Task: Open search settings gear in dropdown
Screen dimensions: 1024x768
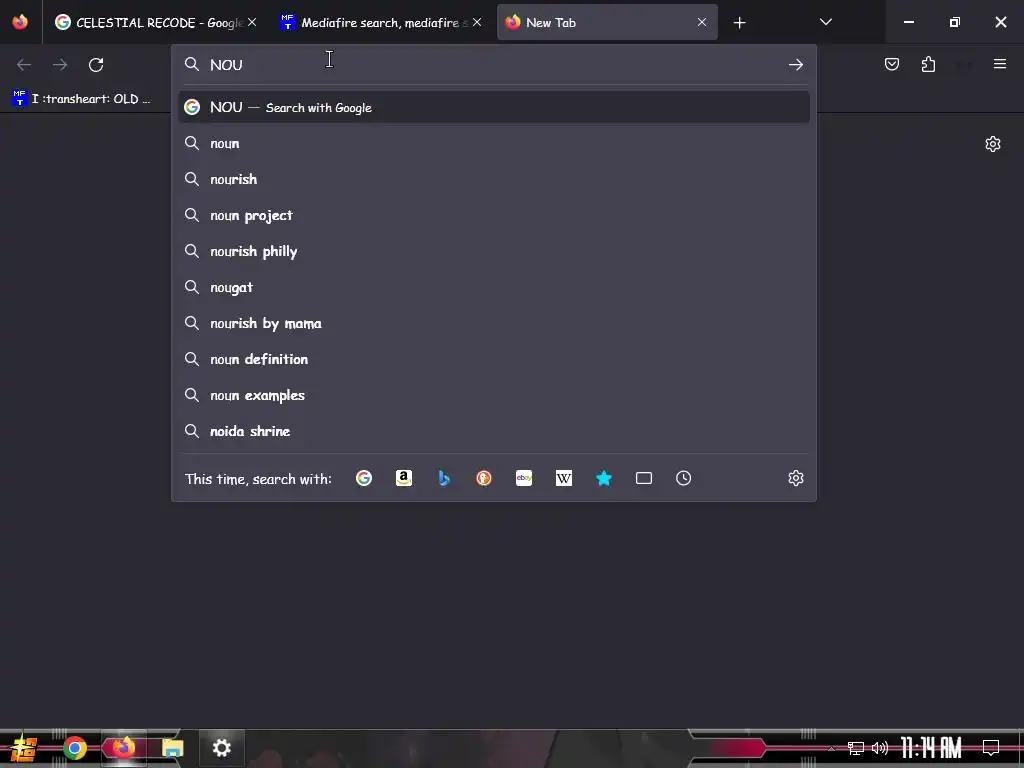Action: click(x=795, y=478)
